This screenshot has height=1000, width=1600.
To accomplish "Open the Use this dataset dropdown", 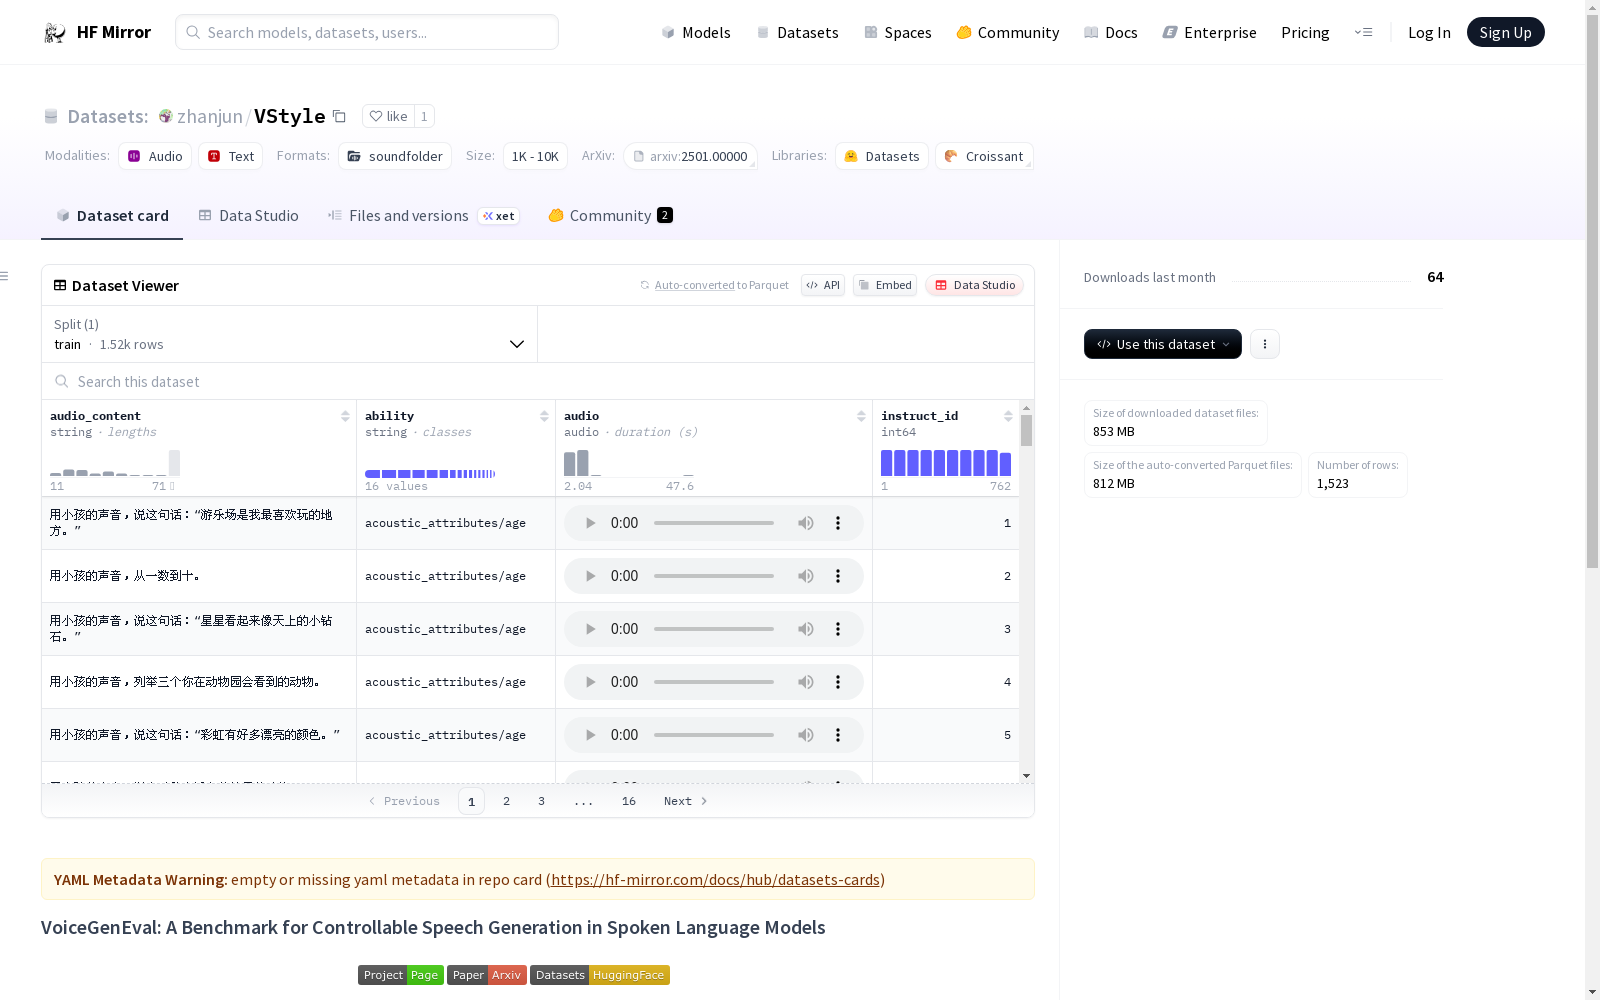I will point(1163,344).
